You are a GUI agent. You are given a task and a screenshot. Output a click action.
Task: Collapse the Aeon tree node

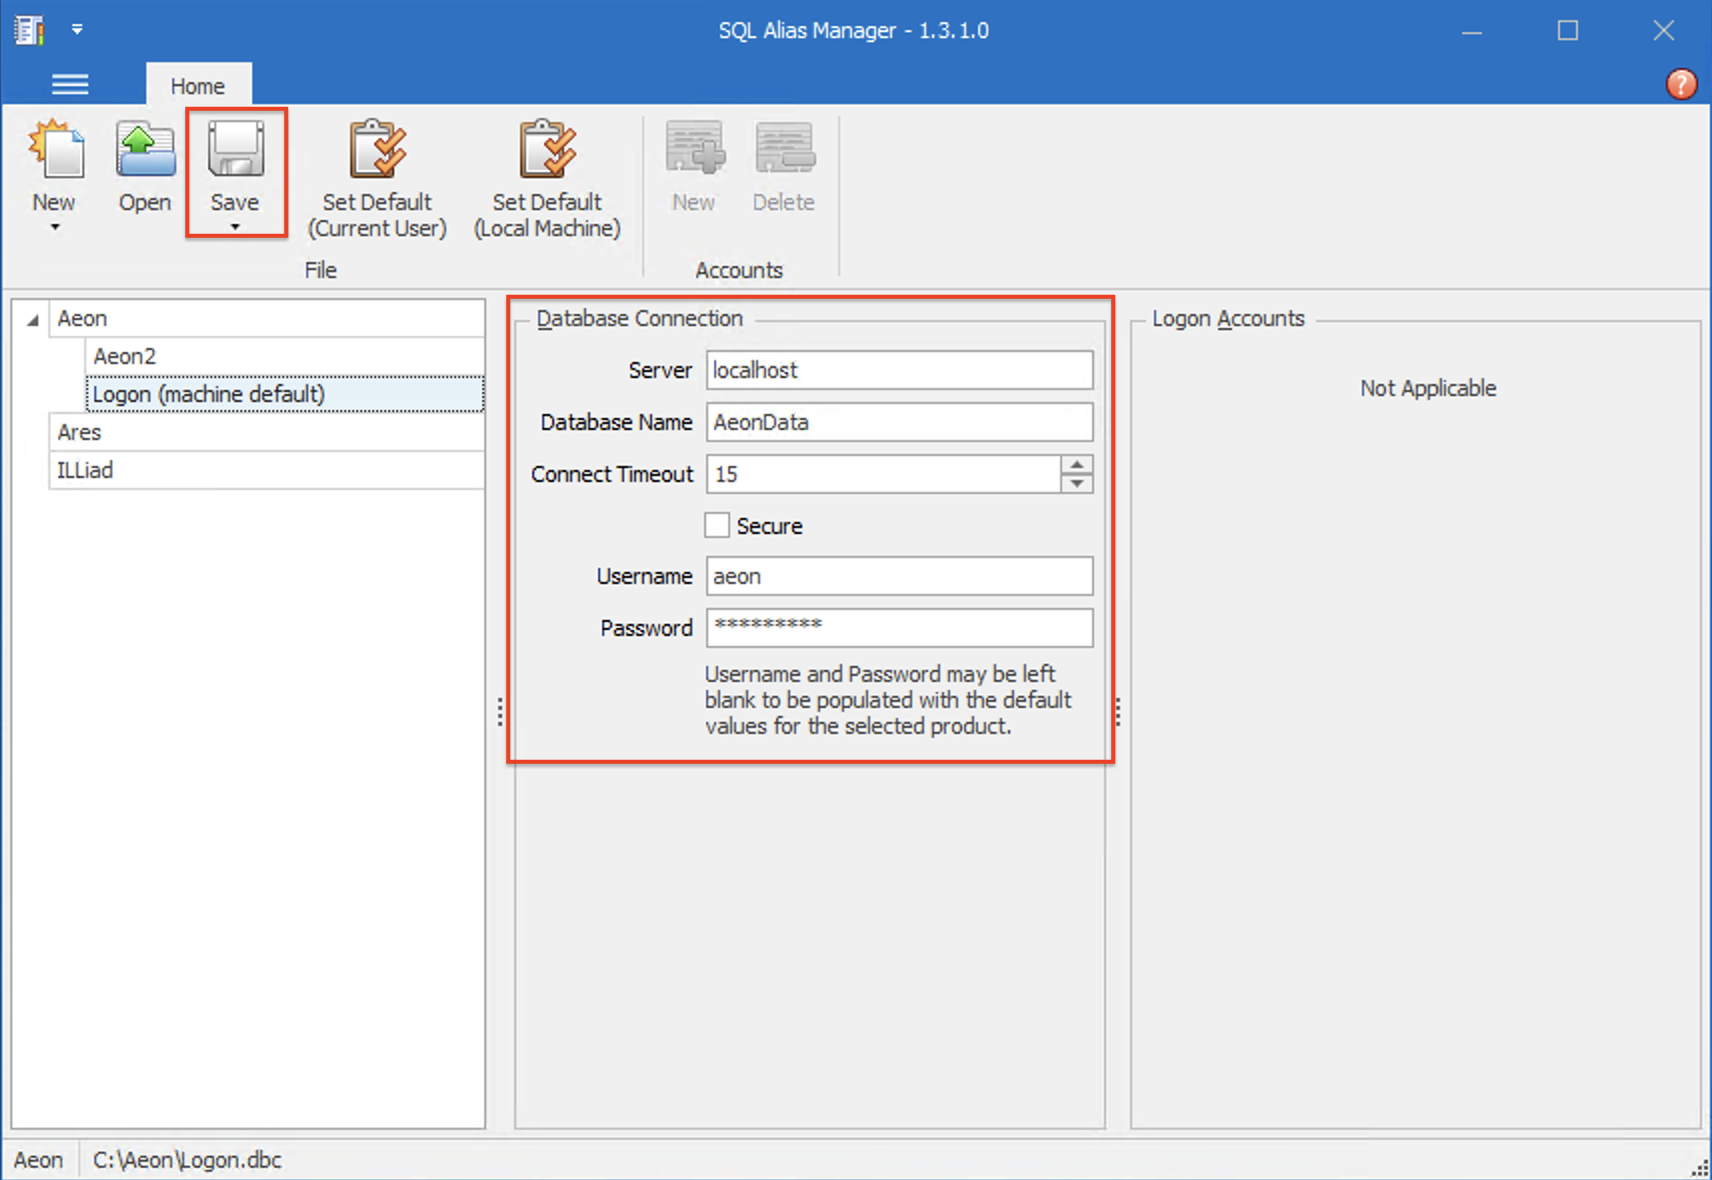point(31,318)
